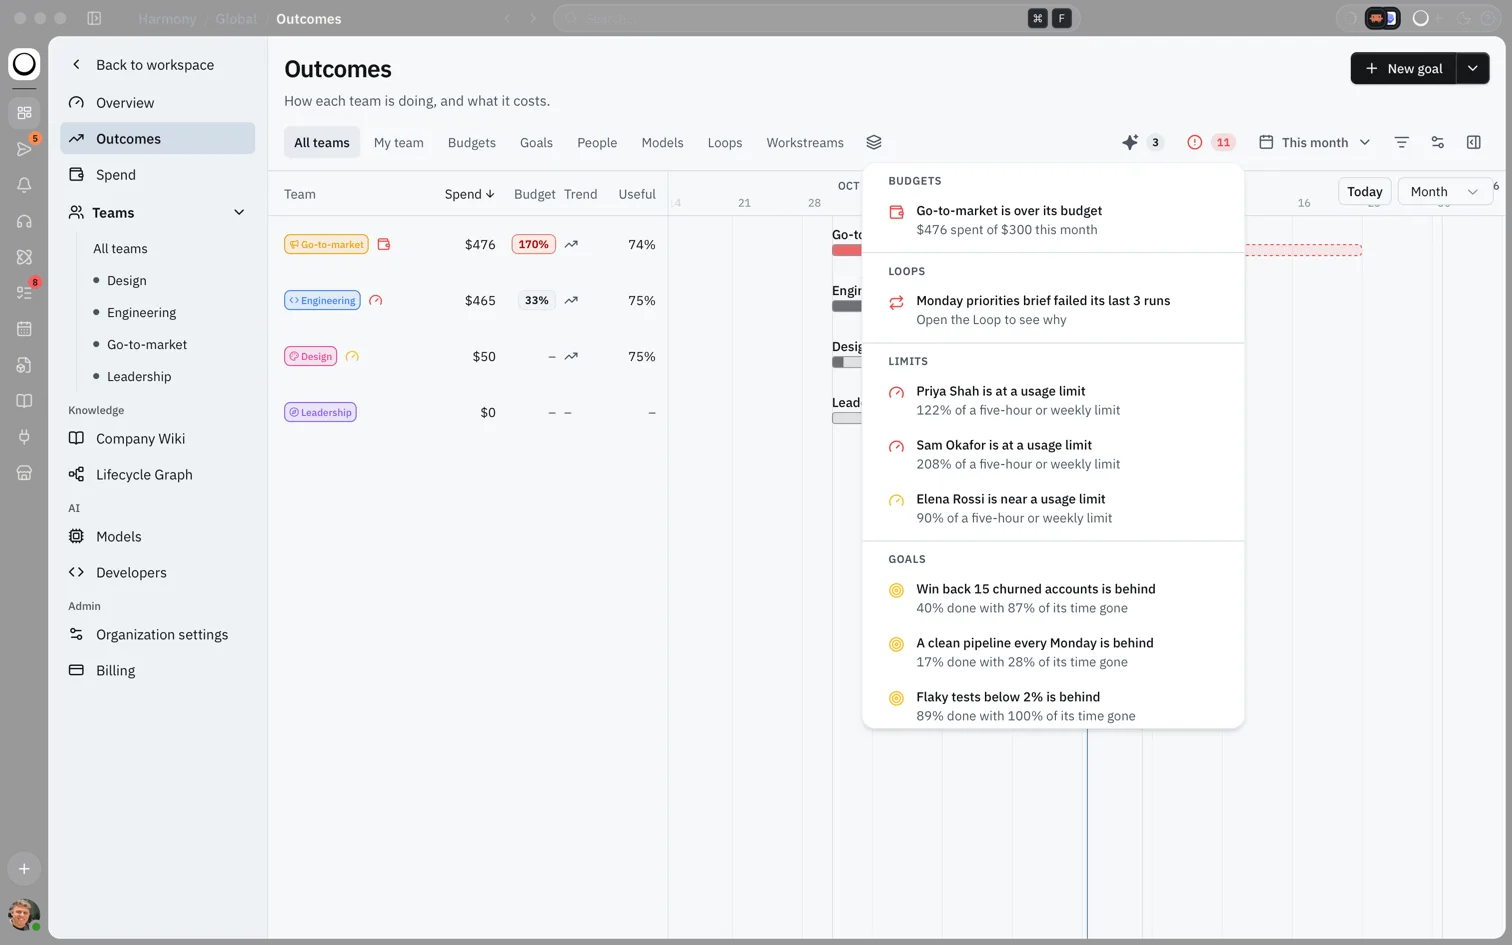Sort by the Spend column header
1512x945 pixels.
coord(470,194)
